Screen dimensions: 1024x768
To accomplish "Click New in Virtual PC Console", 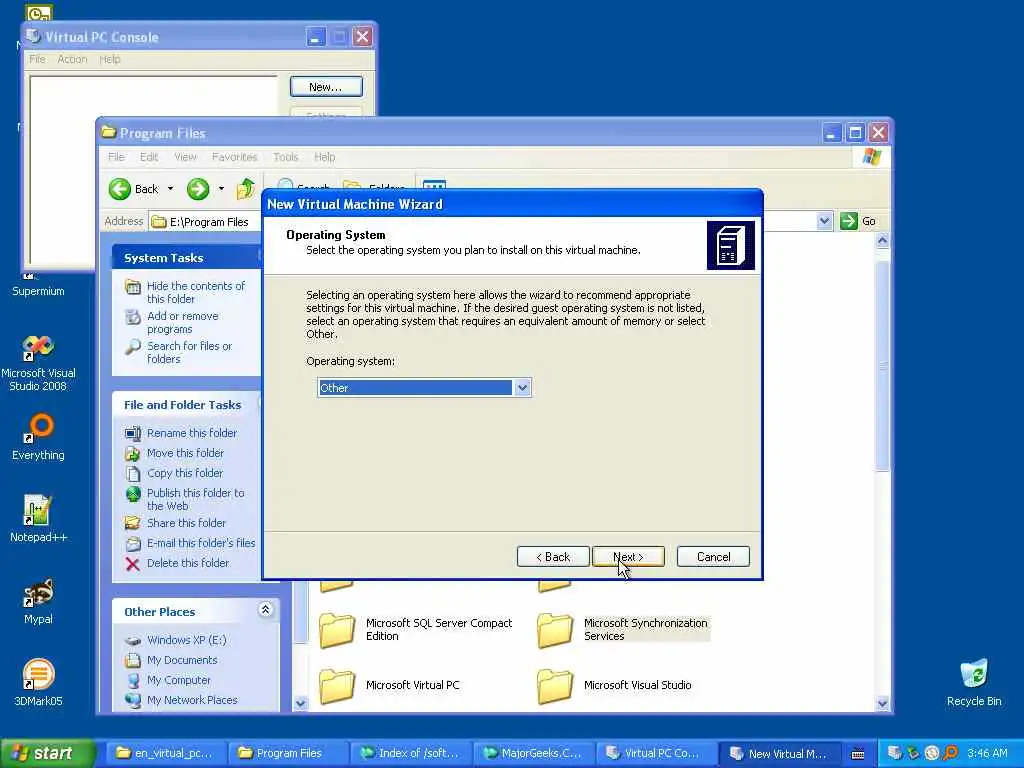I will click(326, 87).
